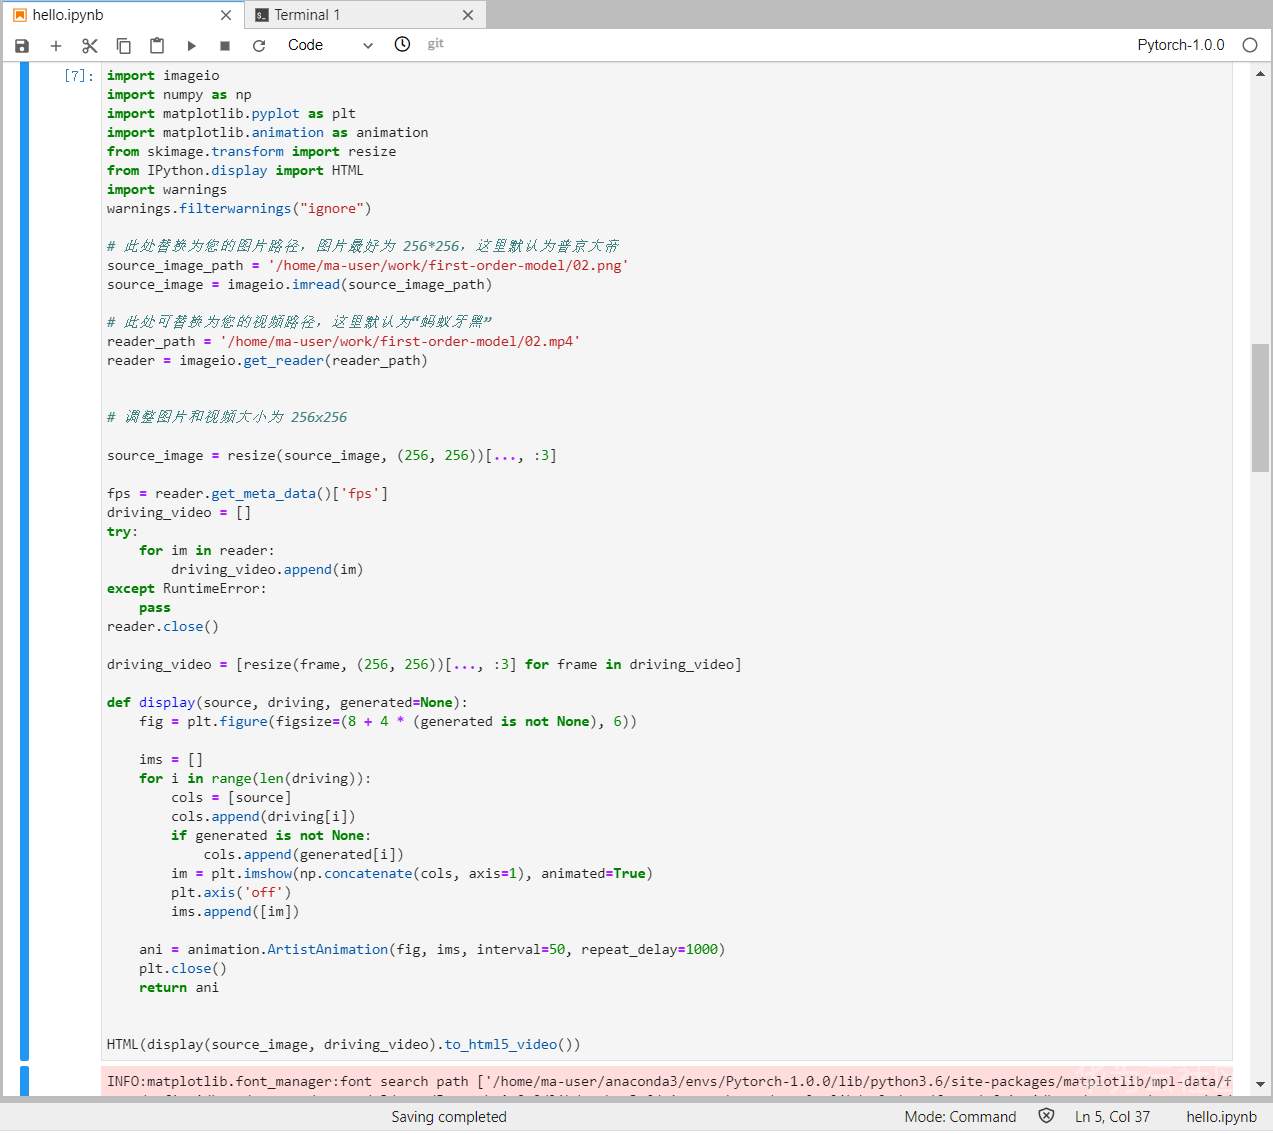Click the git toolbar button
This screenshot has width=1273, height=1134.
pyautogui.click(x=436, y=44)
